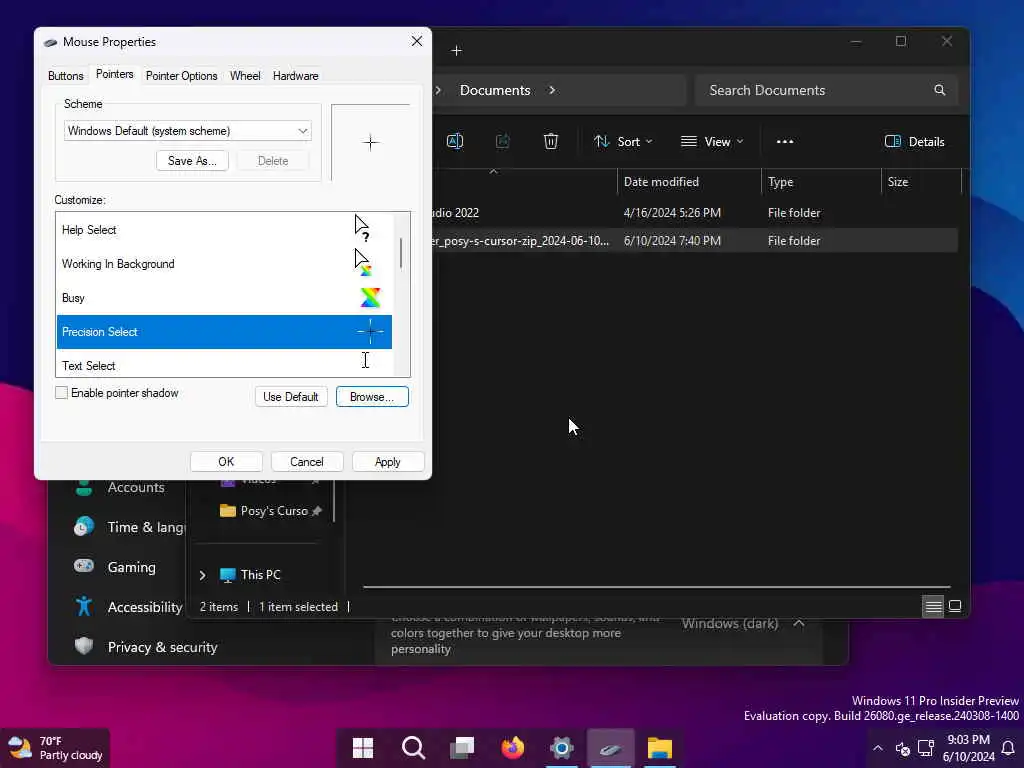Sort by Type column header

[821, 182]
